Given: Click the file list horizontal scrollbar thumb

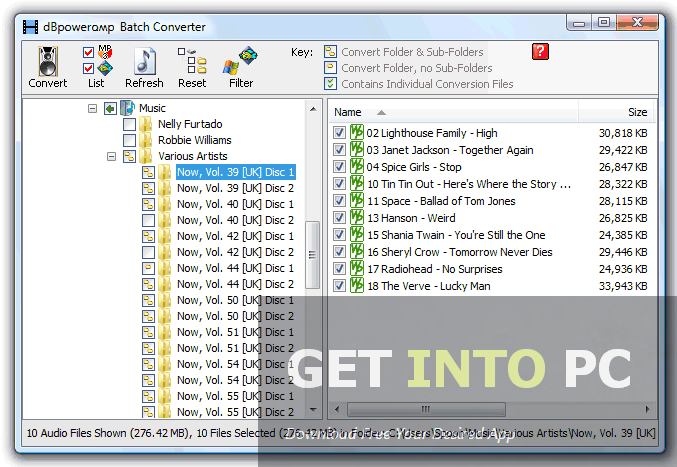Looking at the screenshot, I should (426, 409).
